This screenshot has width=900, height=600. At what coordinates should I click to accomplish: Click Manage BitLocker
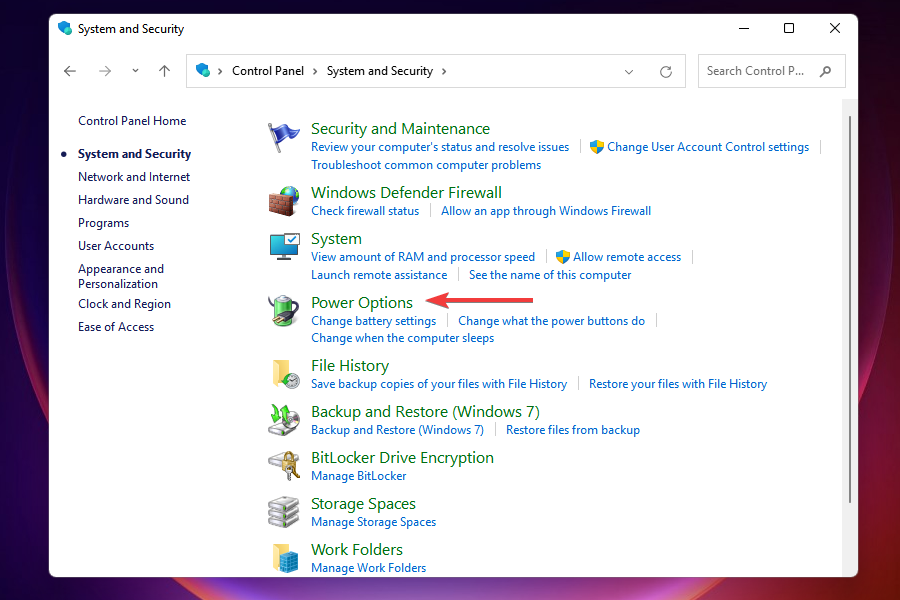pyautogui.click(x=359, y=476)
